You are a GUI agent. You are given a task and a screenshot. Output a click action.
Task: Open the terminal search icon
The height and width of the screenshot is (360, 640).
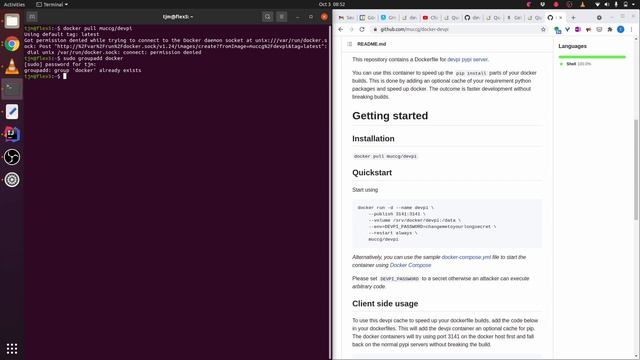pos(267,17)
